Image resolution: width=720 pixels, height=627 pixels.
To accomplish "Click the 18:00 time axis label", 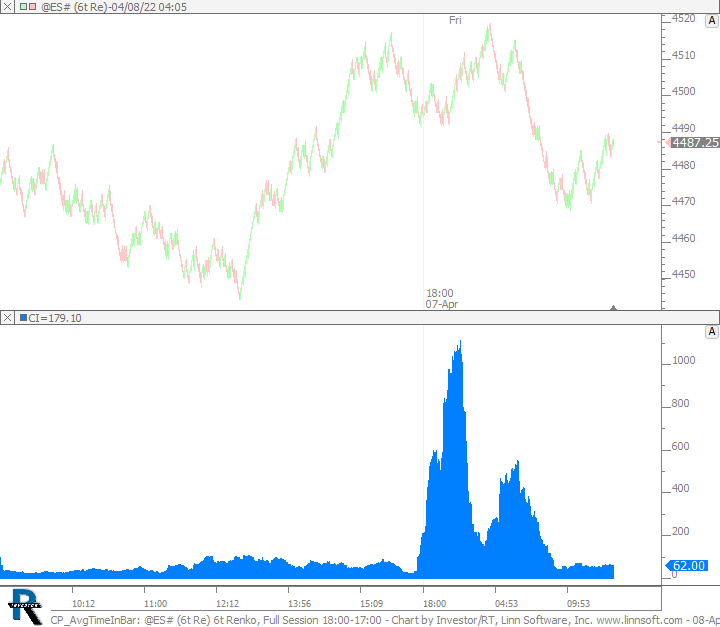I will click(x=434, y=603).
